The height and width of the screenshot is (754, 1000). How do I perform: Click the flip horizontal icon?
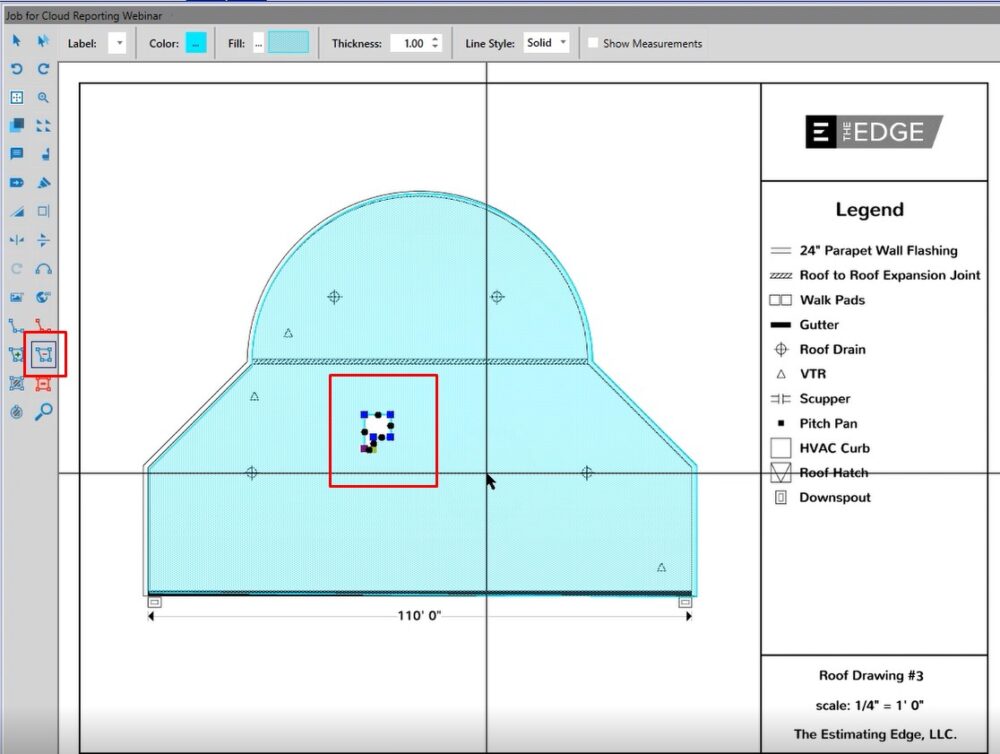pyautogui.click(x=15, y=240)
